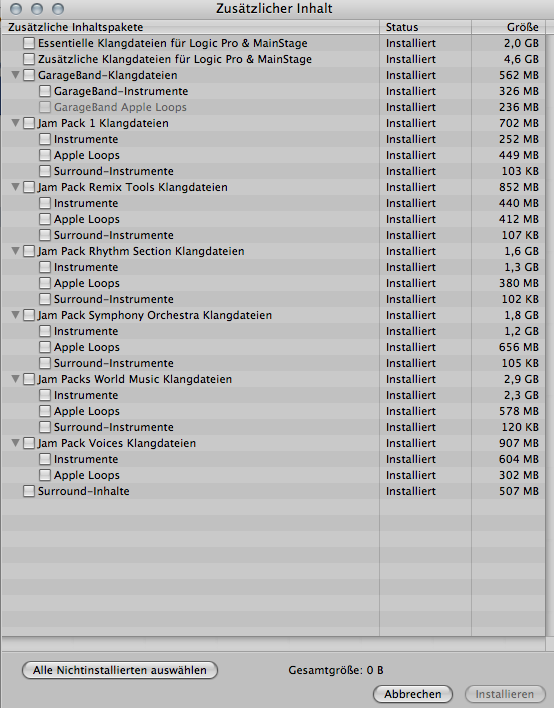Collapse Jam Pack Rhythm Section disclosure triangle
Image resolution: width=554 pixels, height=708 pixels.
(15, 251)
